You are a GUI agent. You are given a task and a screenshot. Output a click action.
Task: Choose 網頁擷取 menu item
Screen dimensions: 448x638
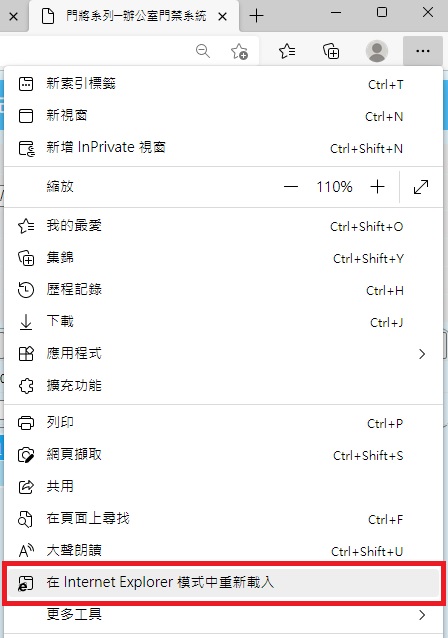[223, 455]
